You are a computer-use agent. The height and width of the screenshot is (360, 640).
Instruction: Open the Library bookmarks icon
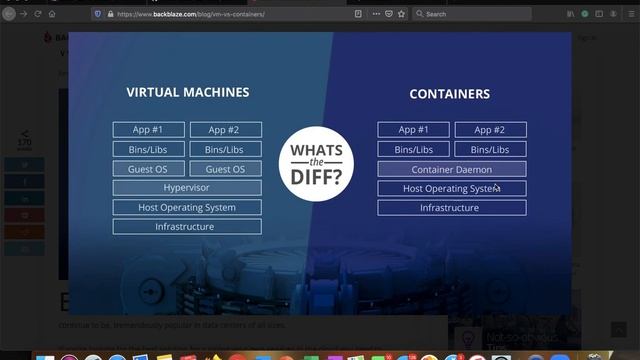click(571, 14)
